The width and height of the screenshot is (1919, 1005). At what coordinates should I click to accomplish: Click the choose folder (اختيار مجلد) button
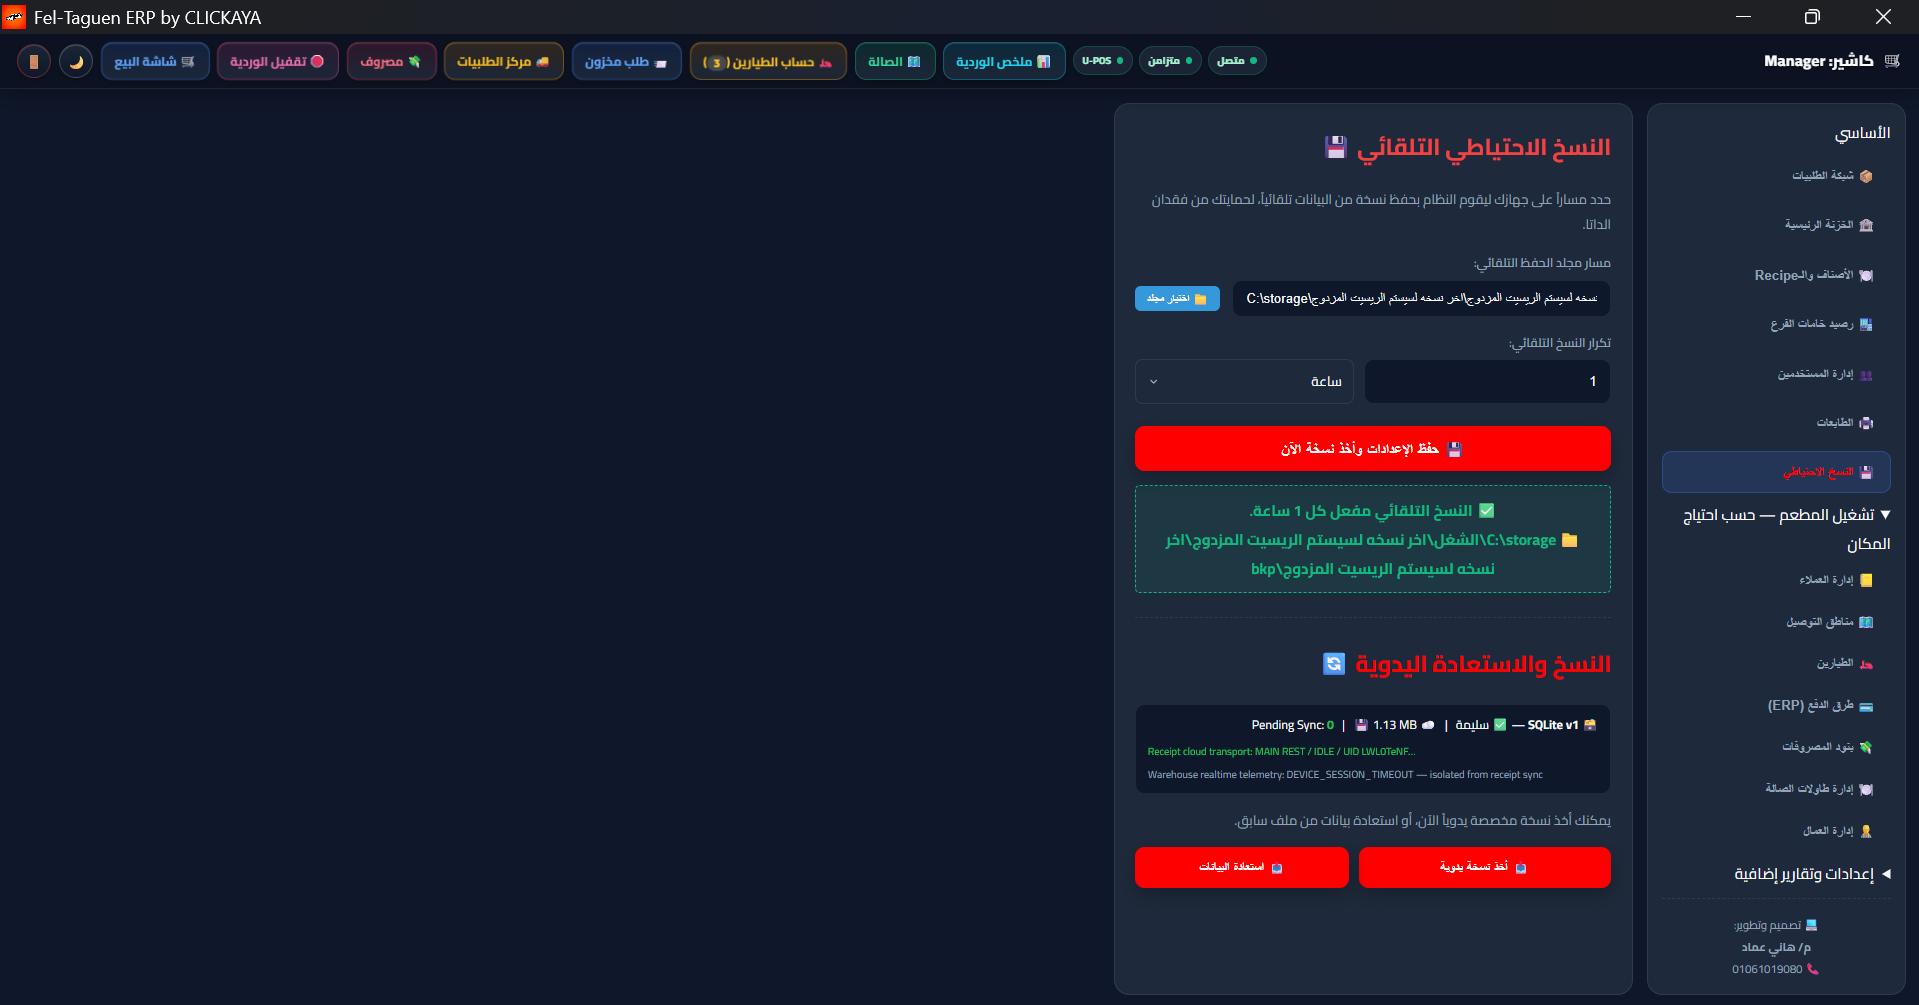pos(1177,298)
